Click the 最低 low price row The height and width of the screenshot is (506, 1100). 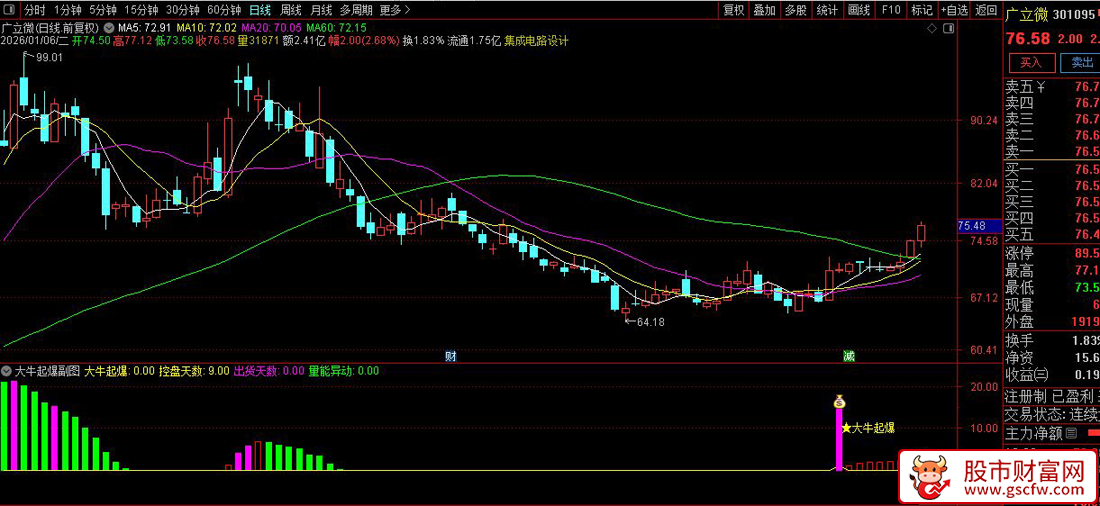pos(1052,288)
